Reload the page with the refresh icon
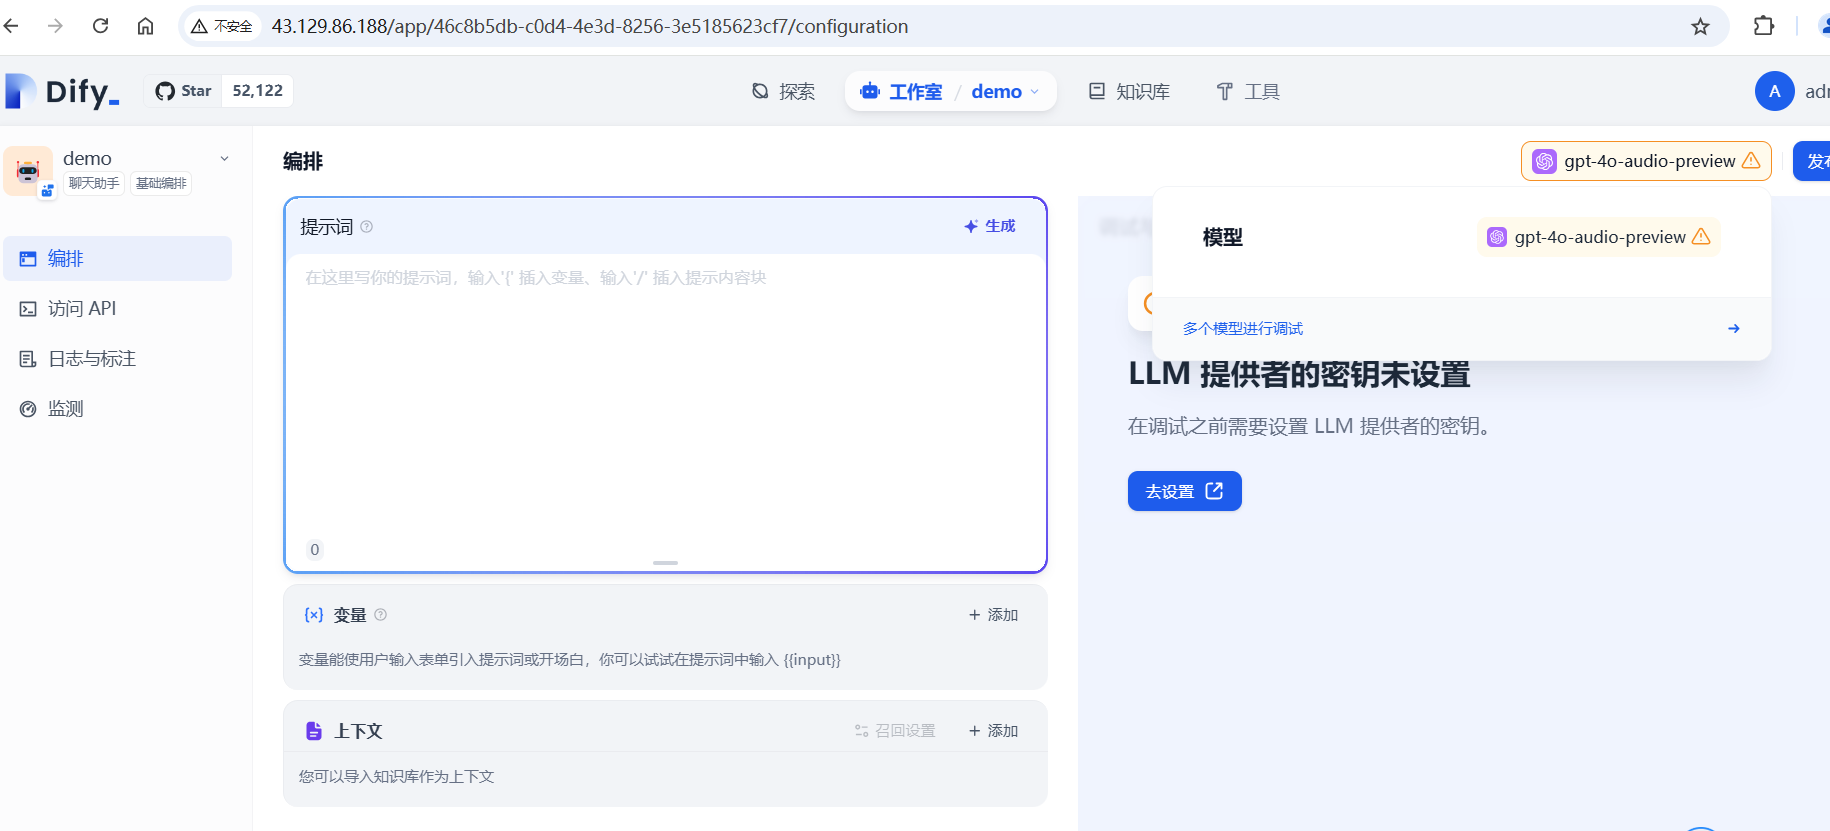The height and width of the screenshot is (831, 1830). click(x=100, y=26)
